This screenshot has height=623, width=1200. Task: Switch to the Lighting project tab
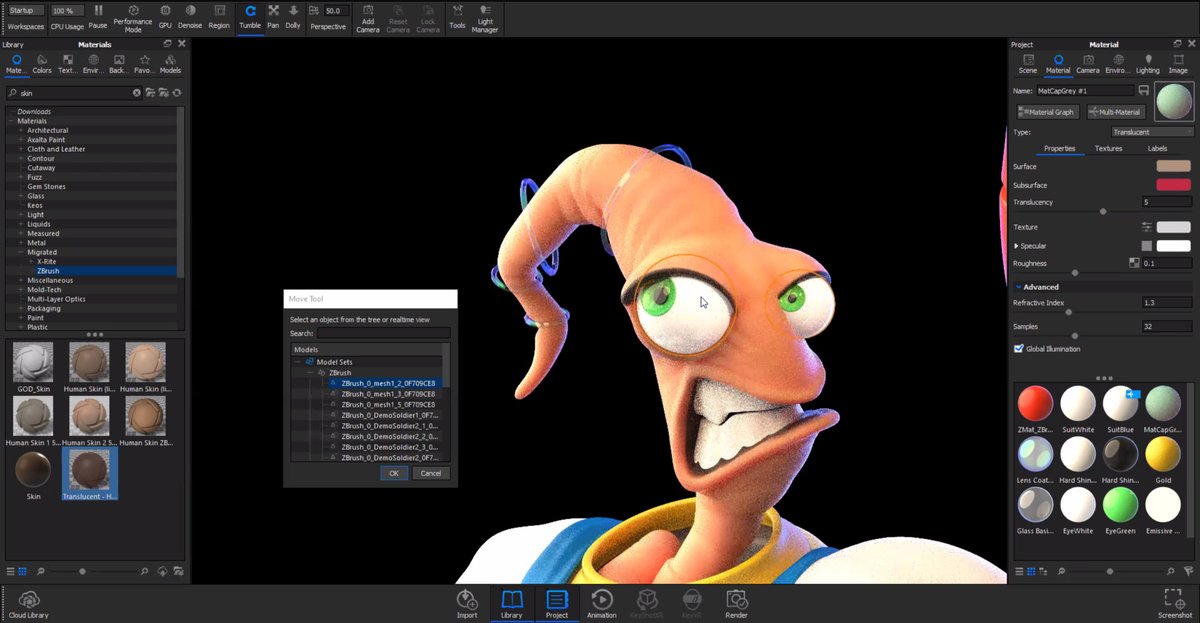(1148, 64)
